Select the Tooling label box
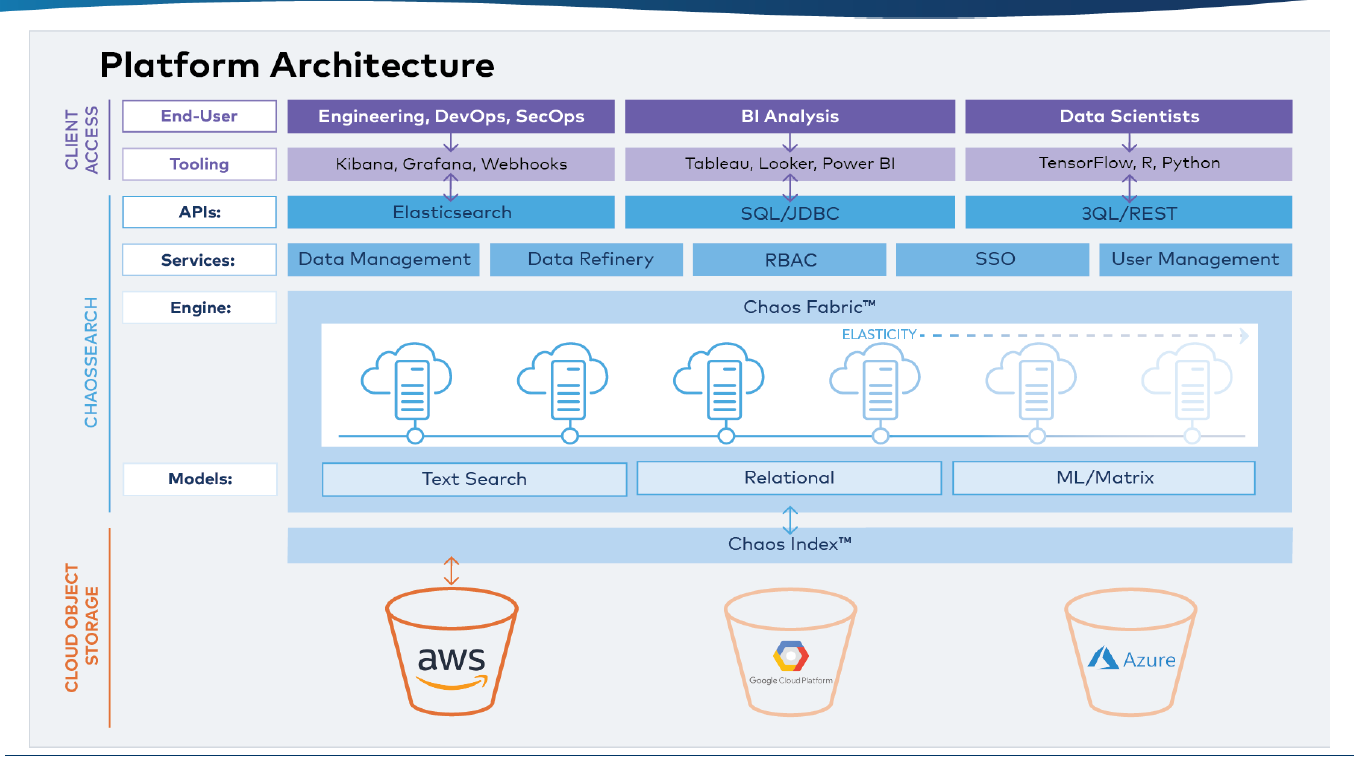The height and width of the screenshot is (769, 1357). click(x=199, y=164)
